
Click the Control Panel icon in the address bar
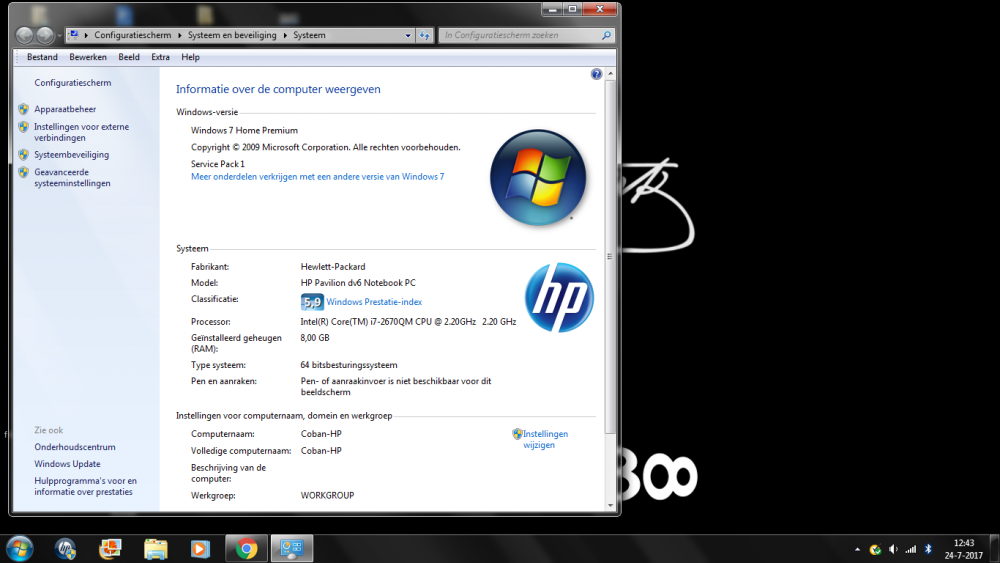click(x=74, y=35)
